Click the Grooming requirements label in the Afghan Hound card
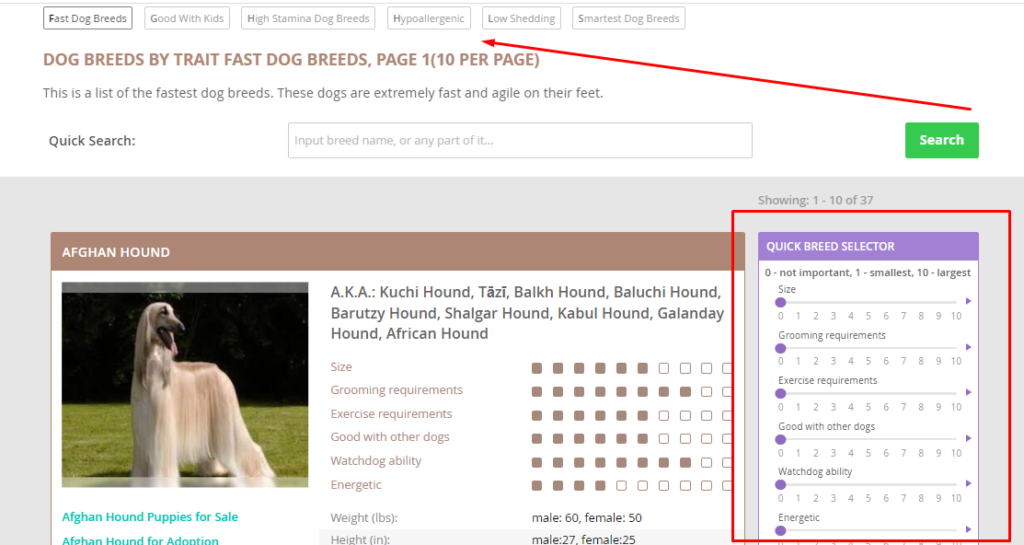The image size is (1024, 545). [x=396, y=390]
